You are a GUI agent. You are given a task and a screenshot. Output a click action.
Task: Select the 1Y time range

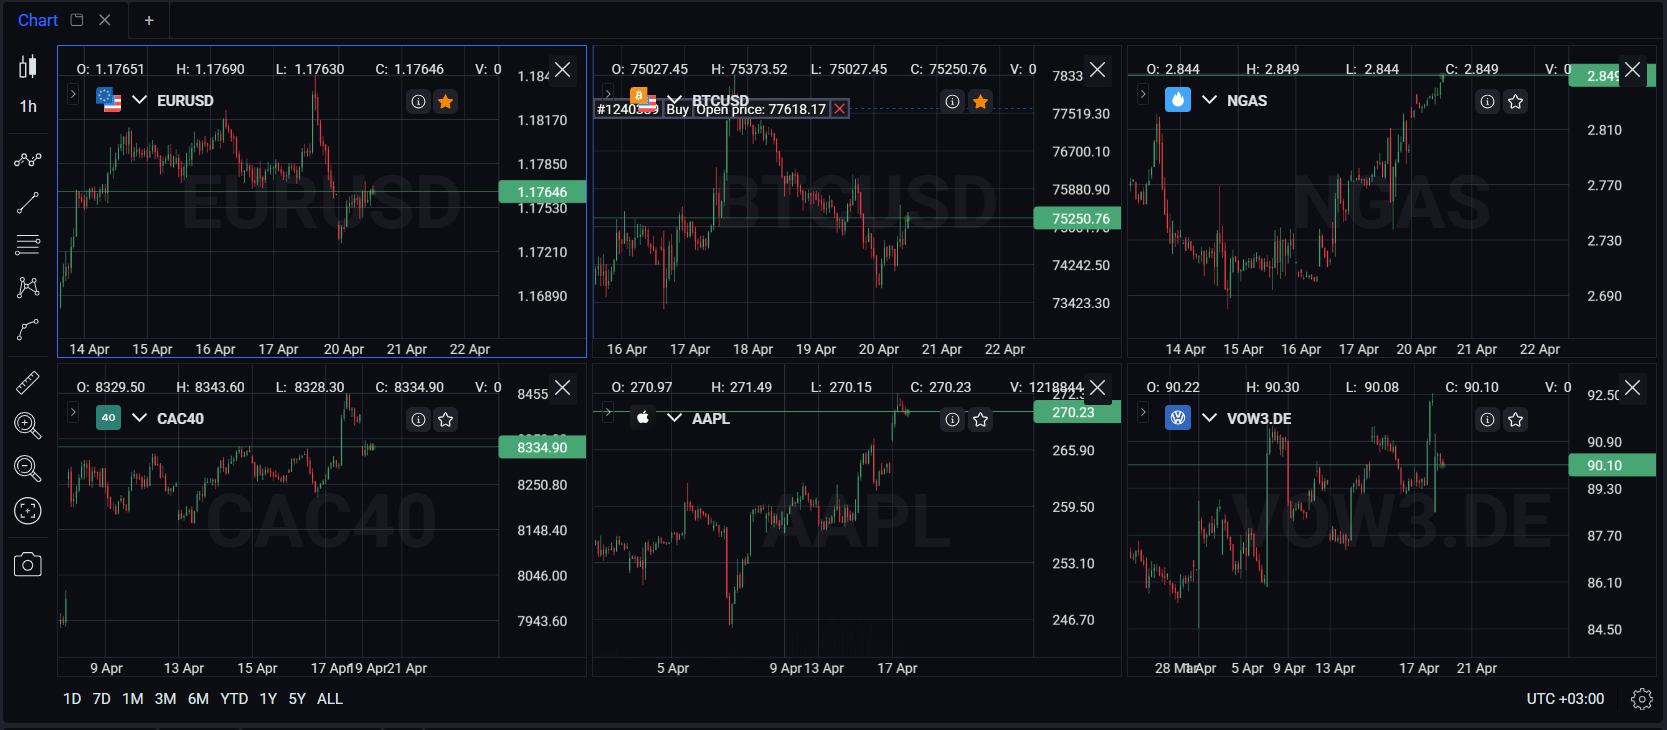pos(268,699)
